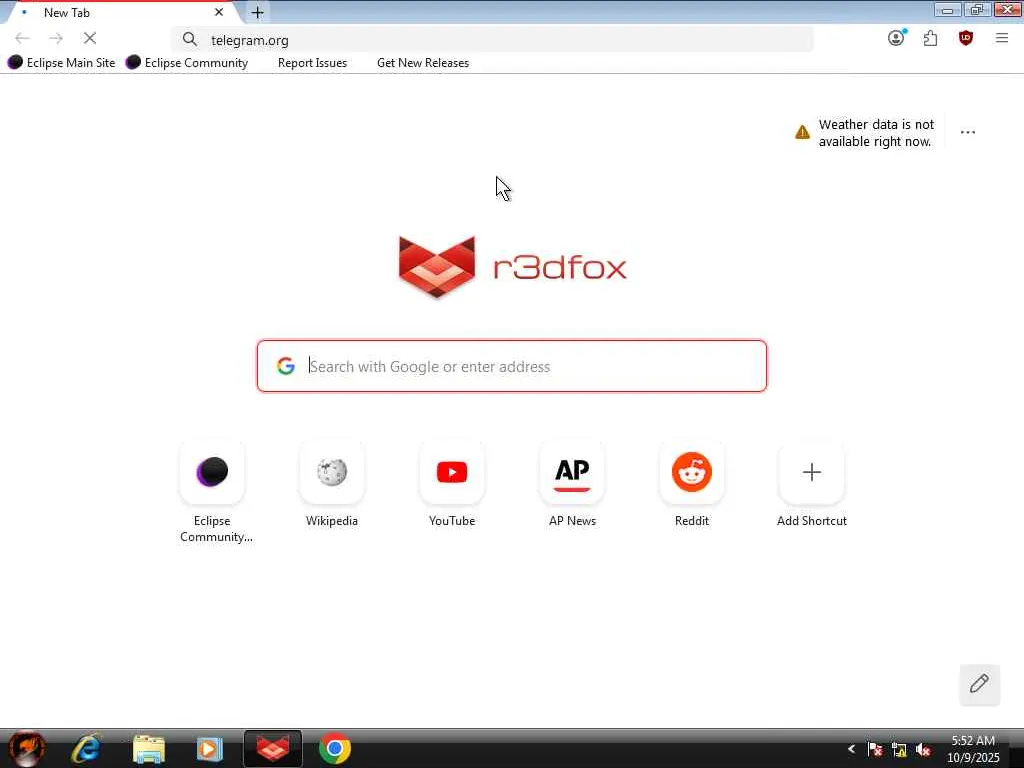Open Eclipse Main Site bookmark
Screen dimensions: 1024x768
[62, 63]
